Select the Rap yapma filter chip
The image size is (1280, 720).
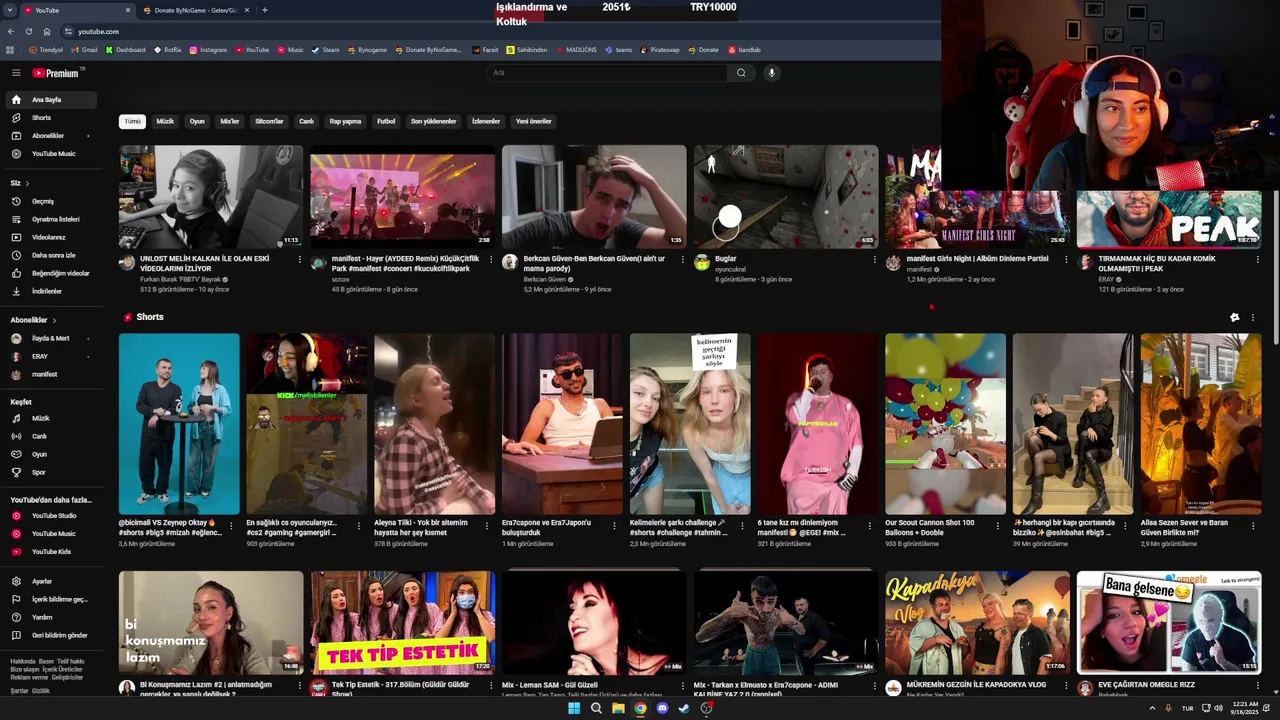pyautogui.click(x=345, y=122)
